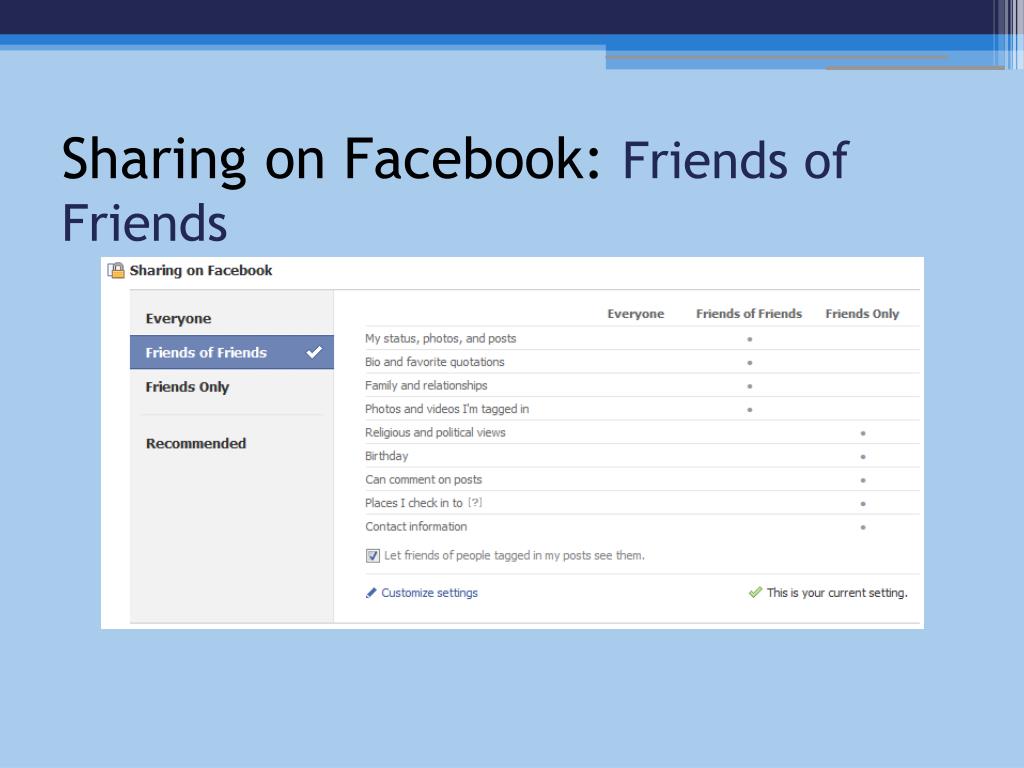Click the dot in the Birthday row
This screenshot has width=1024, height=768.
coord(863,456)
